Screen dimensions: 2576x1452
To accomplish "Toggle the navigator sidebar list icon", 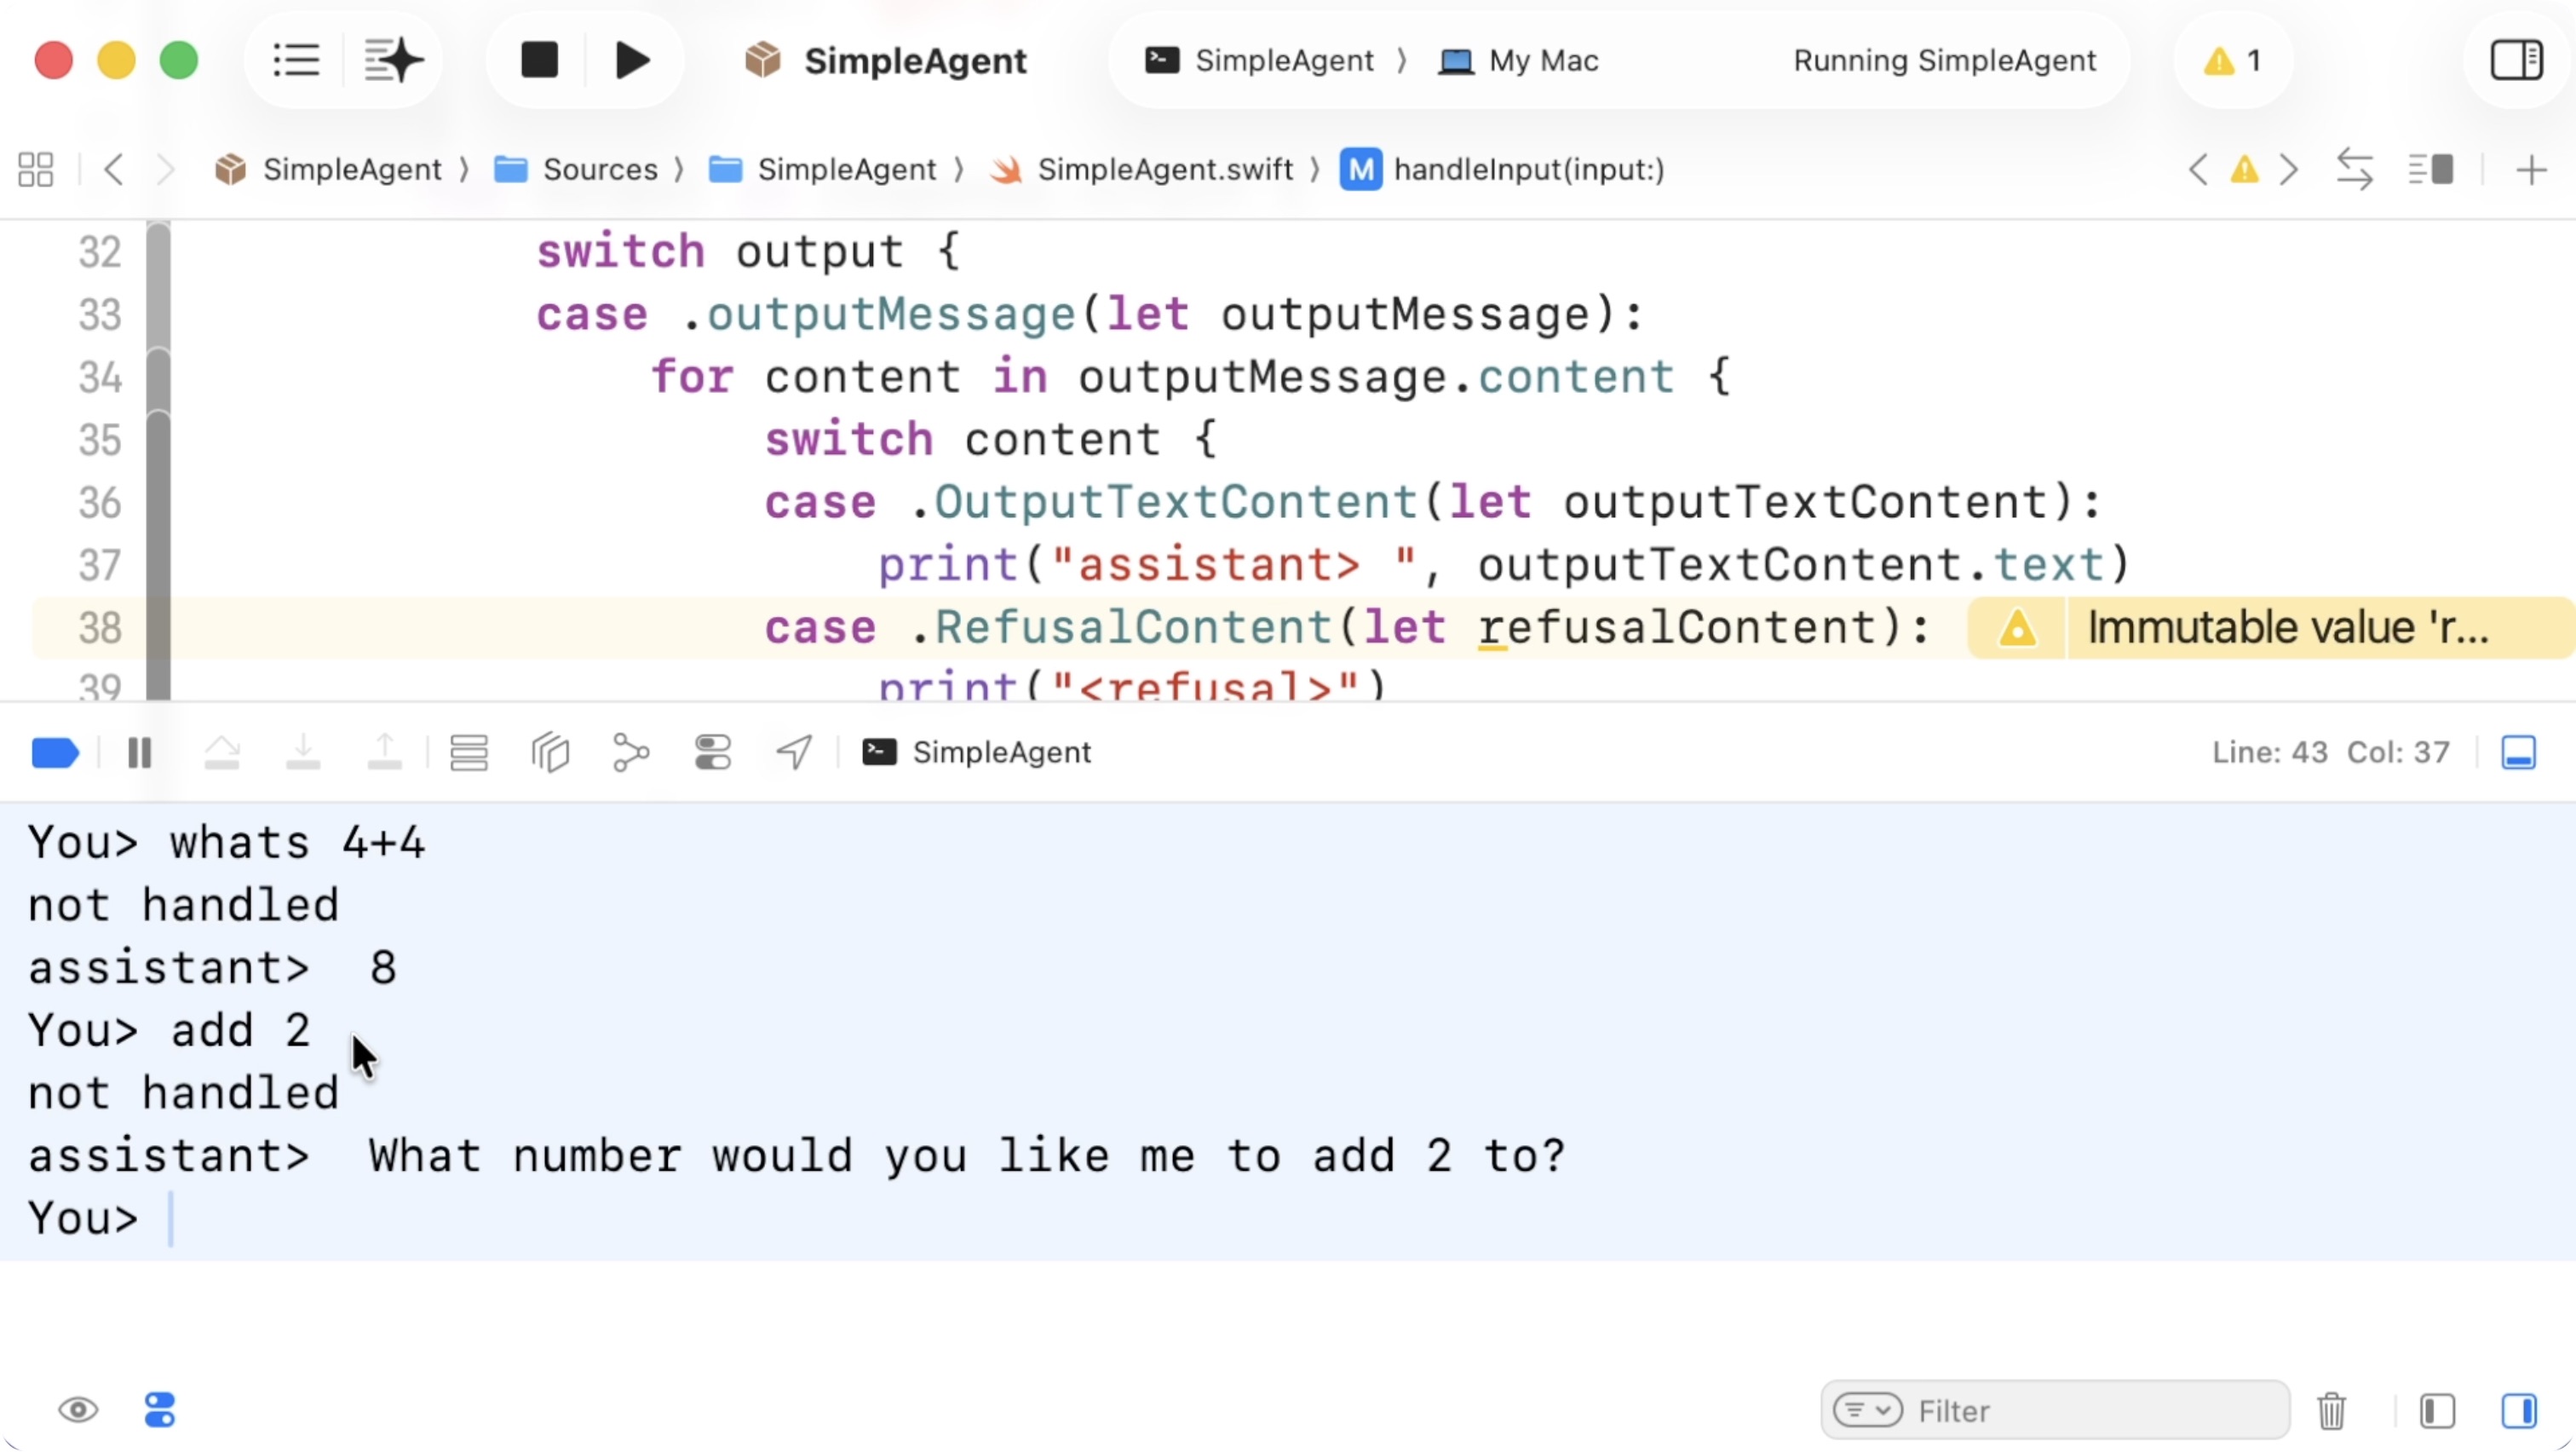I will click(296, 60).
